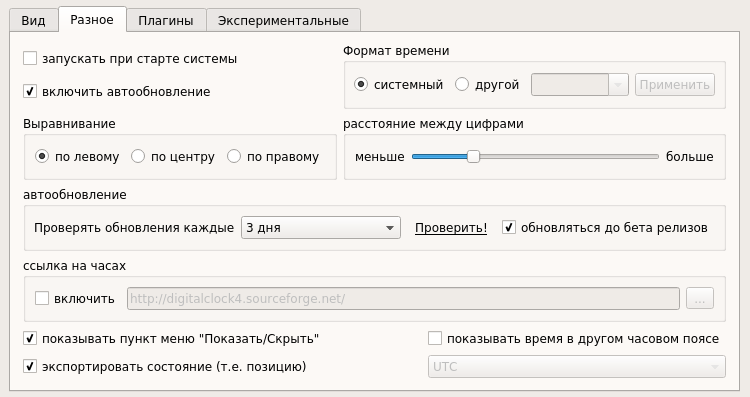Screen dimensions: 750x397
Task: Click the Формат времени group label
Action: pos(396,51)
